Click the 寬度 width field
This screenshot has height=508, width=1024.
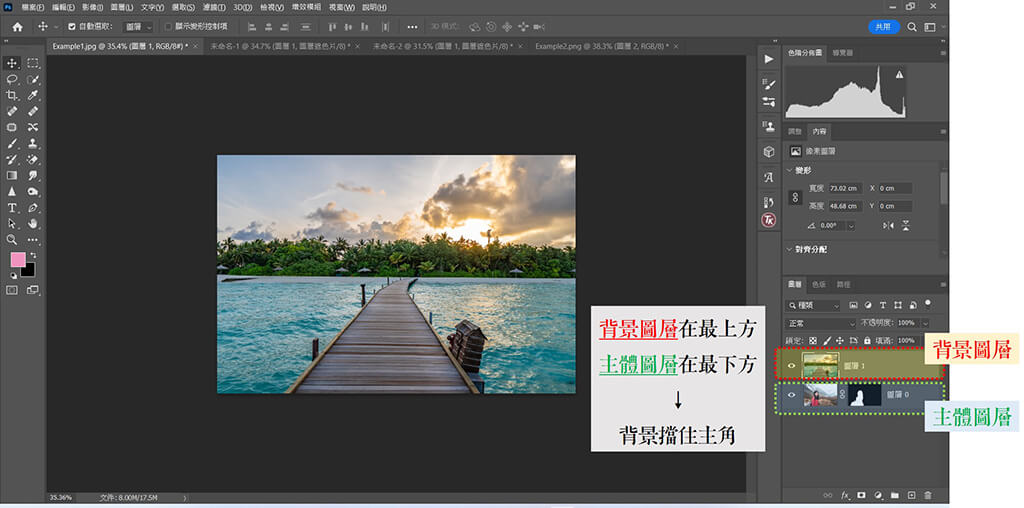click(846, 188)
